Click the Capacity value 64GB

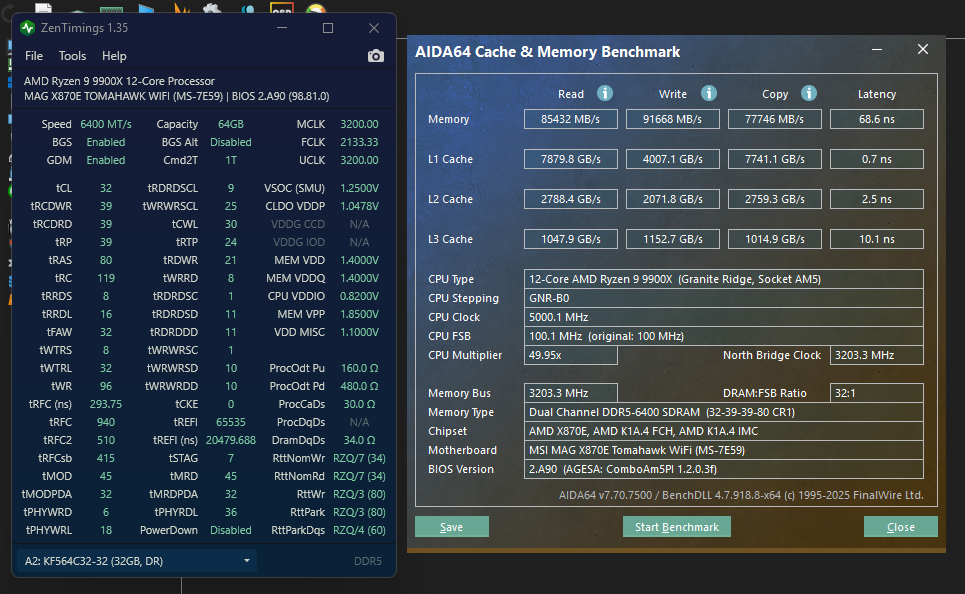point(231,124)
